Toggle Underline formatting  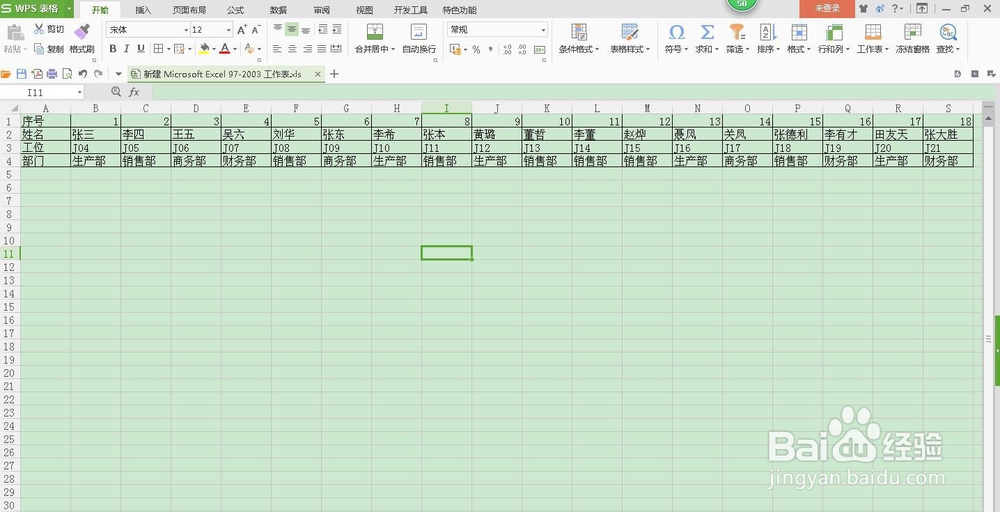pos(141,48)
